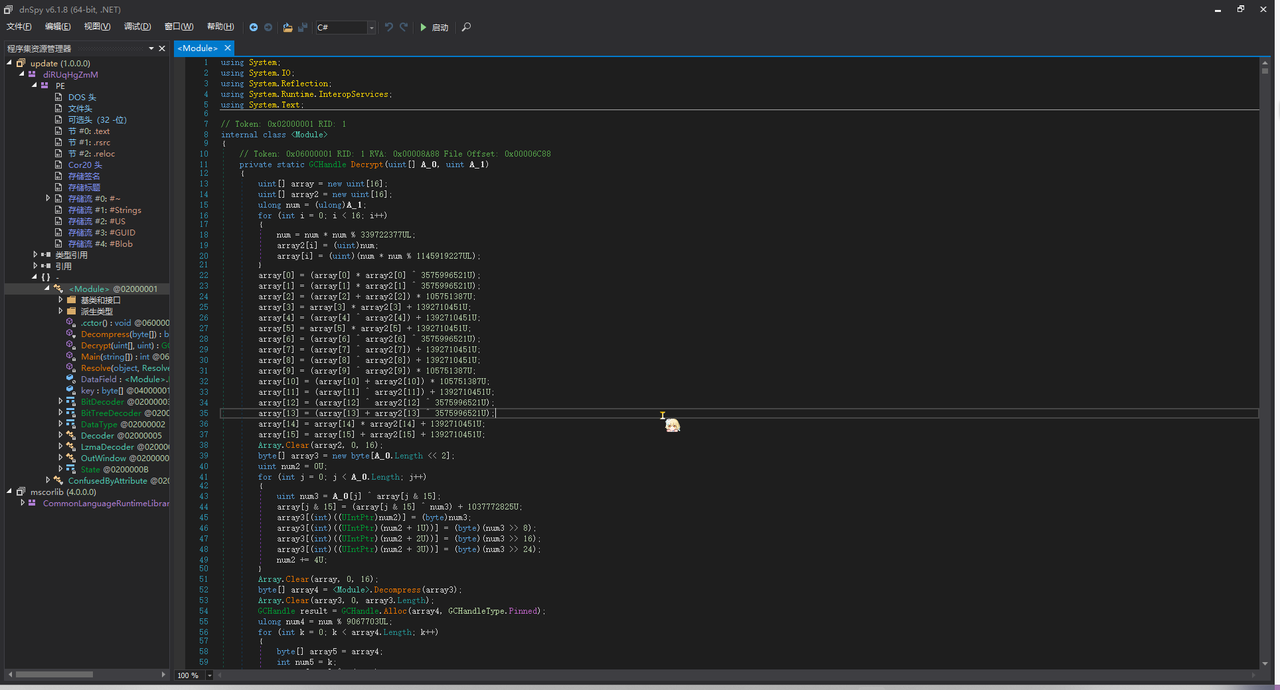Close the assembly explorer panel
The image size is (1280, 690).
coord(162,48)
